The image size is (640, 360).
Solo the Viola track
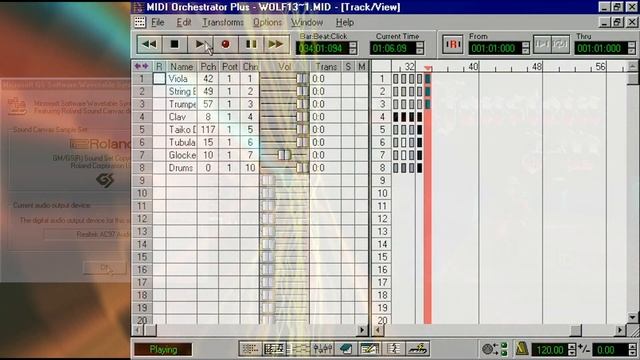point(348,78)
